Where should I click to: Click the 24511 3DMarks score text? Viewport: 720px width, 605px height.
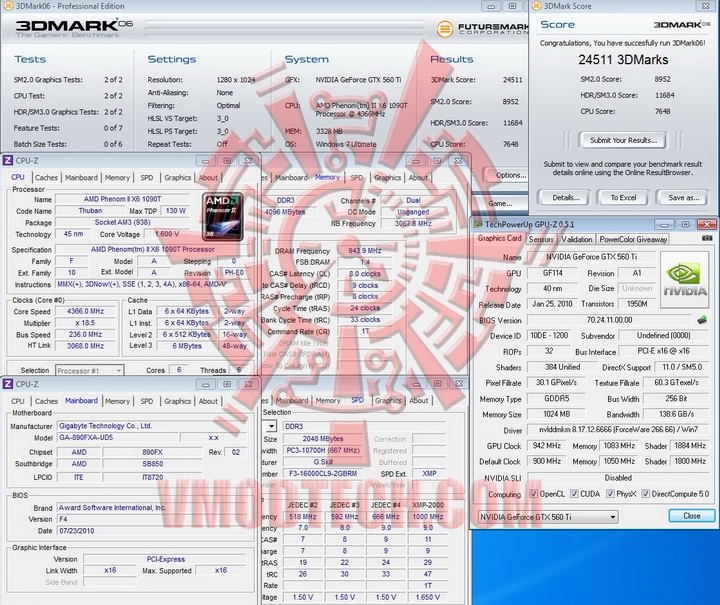pyautogui.click(x=623, y=60)
